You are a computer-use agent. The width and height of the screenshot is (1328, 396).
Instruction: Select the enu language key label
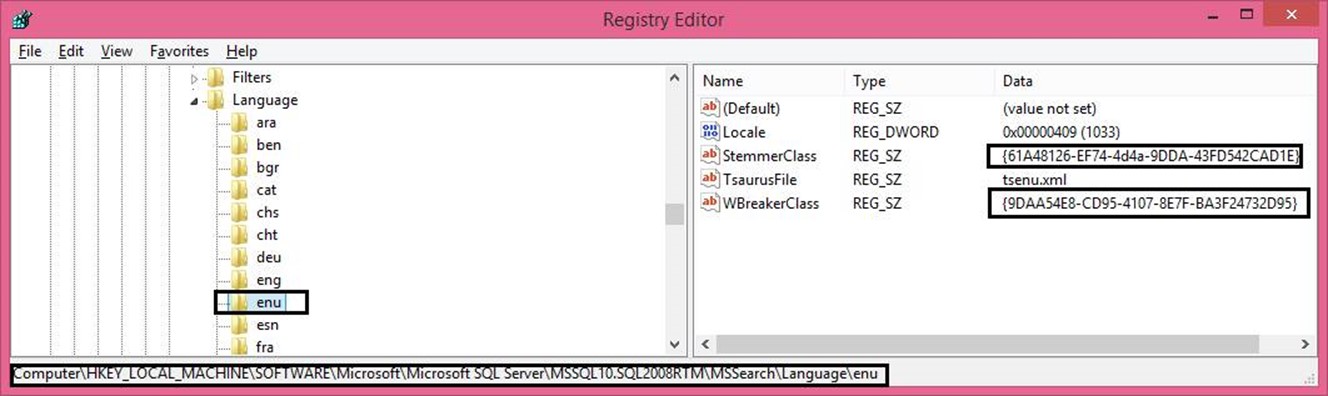click(x=268, y=302)
